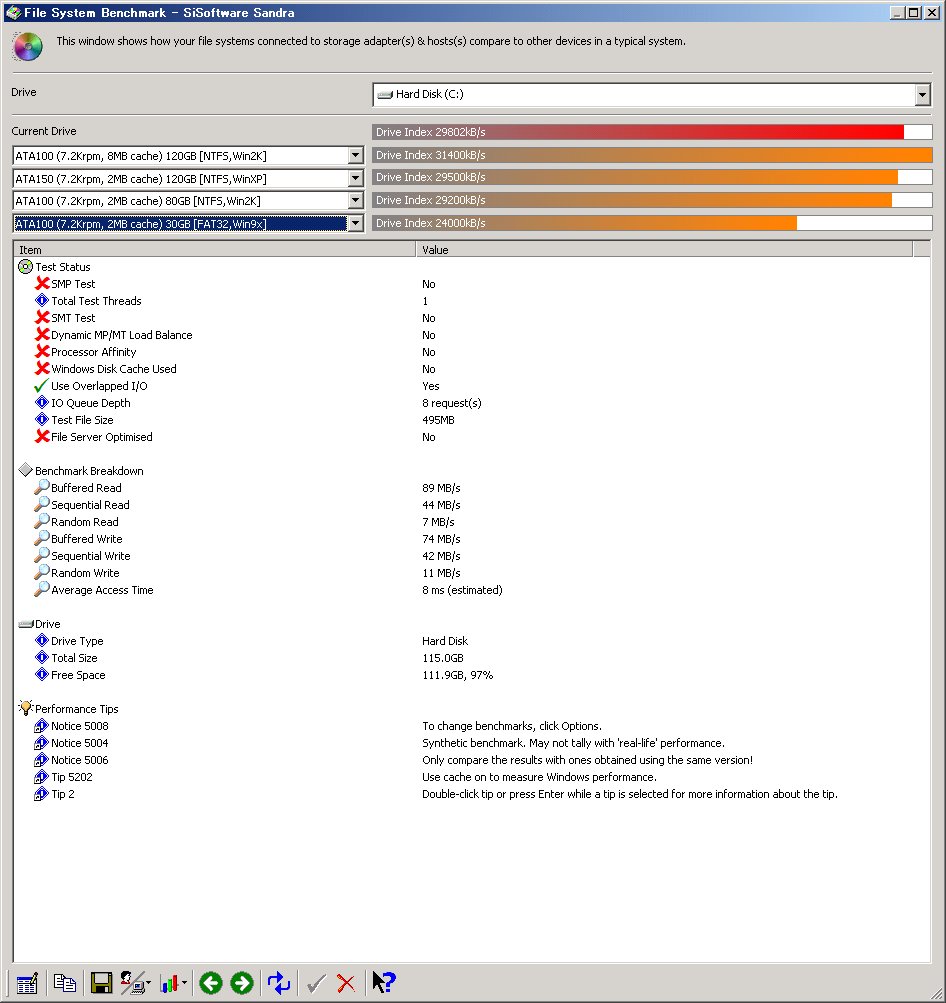This screenshot has height=1003, width=946.
Task: Click the info icon beside IO Queue Depth
Action: click(42, 402)
